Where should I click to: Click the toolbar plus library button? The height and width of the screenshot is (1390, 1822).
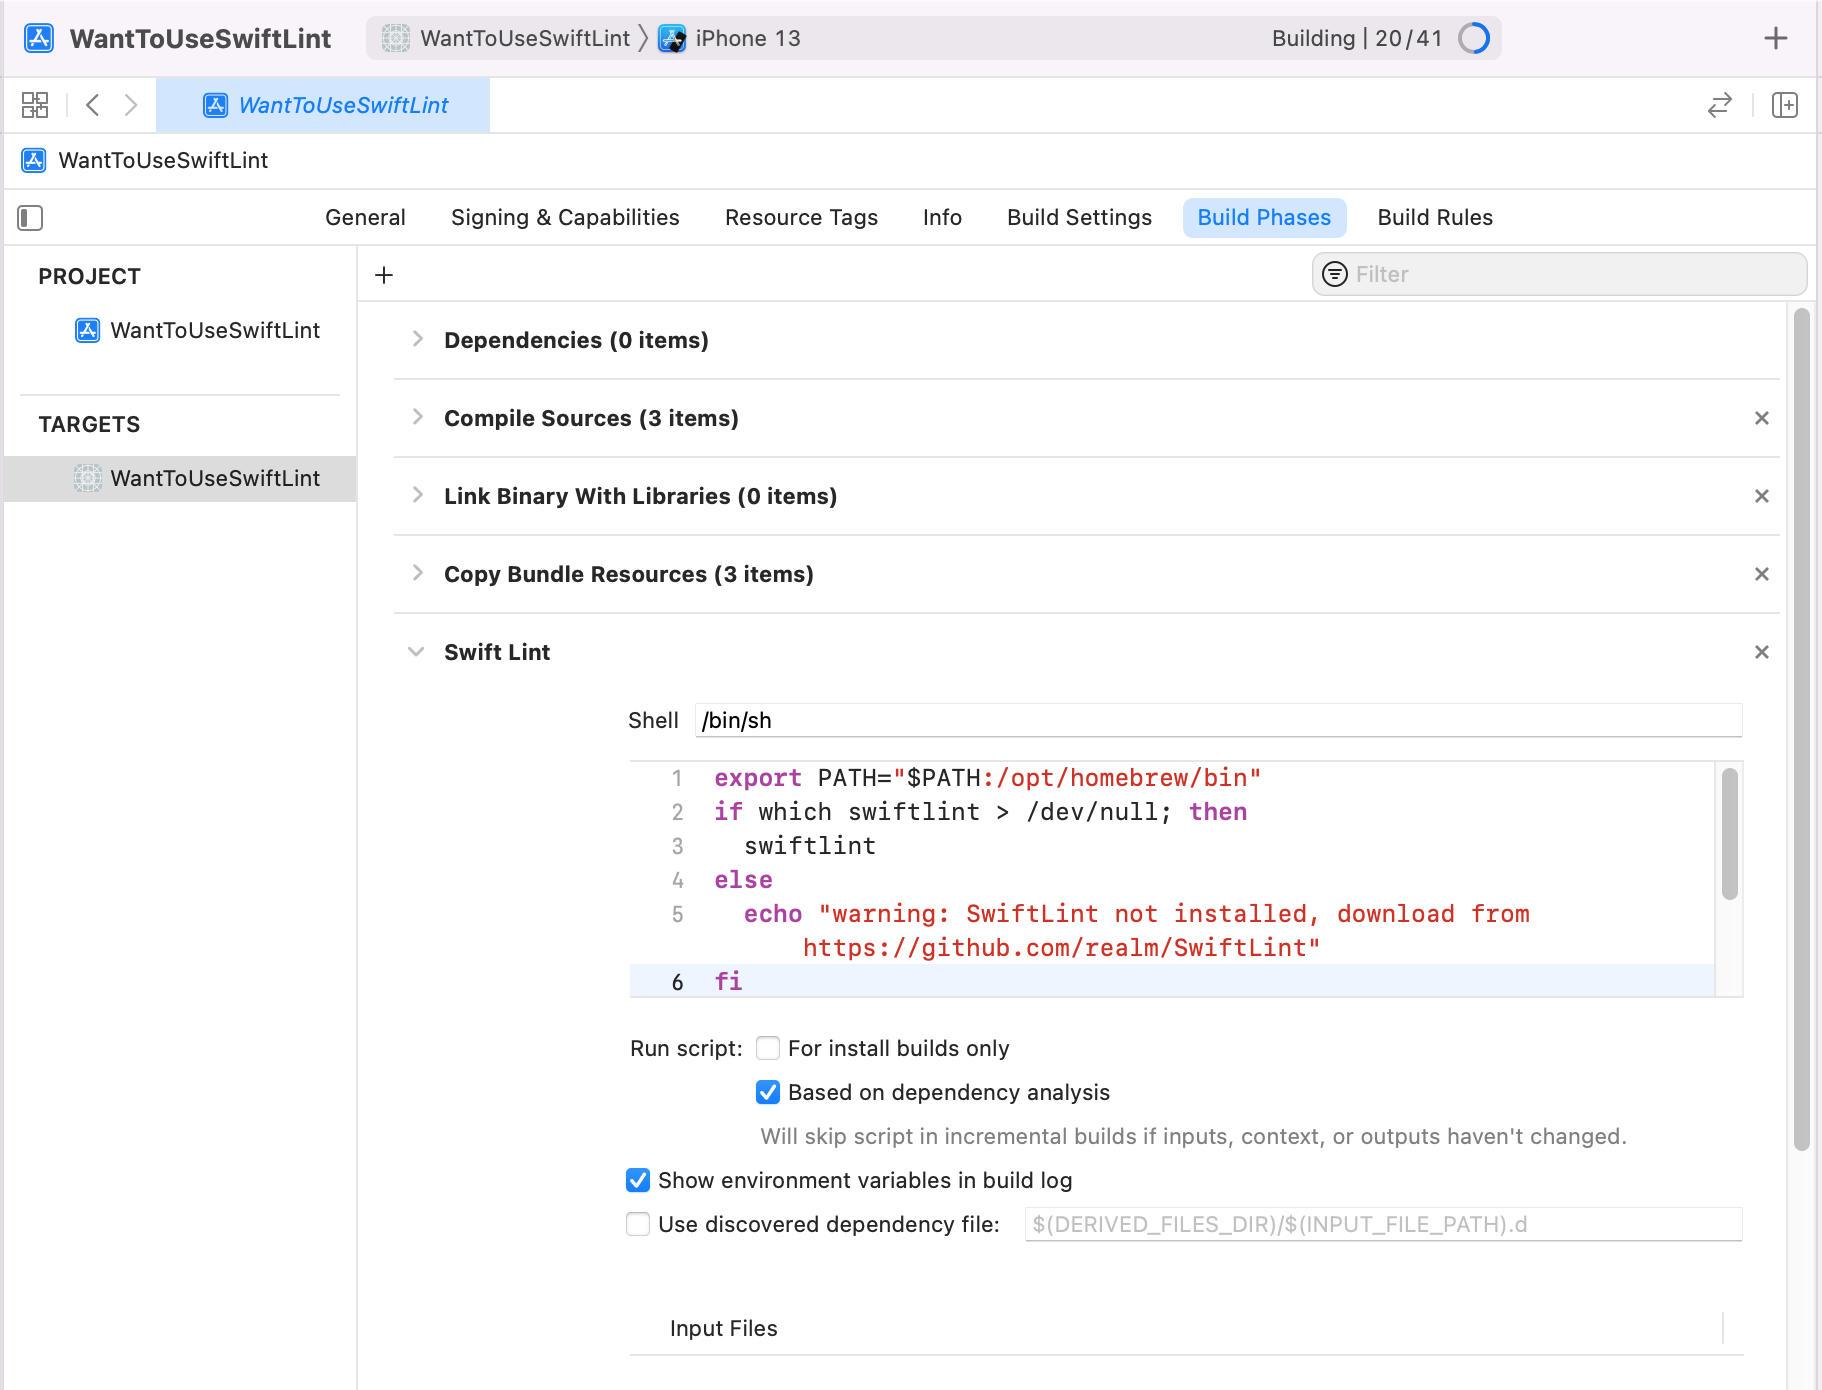1776,38
